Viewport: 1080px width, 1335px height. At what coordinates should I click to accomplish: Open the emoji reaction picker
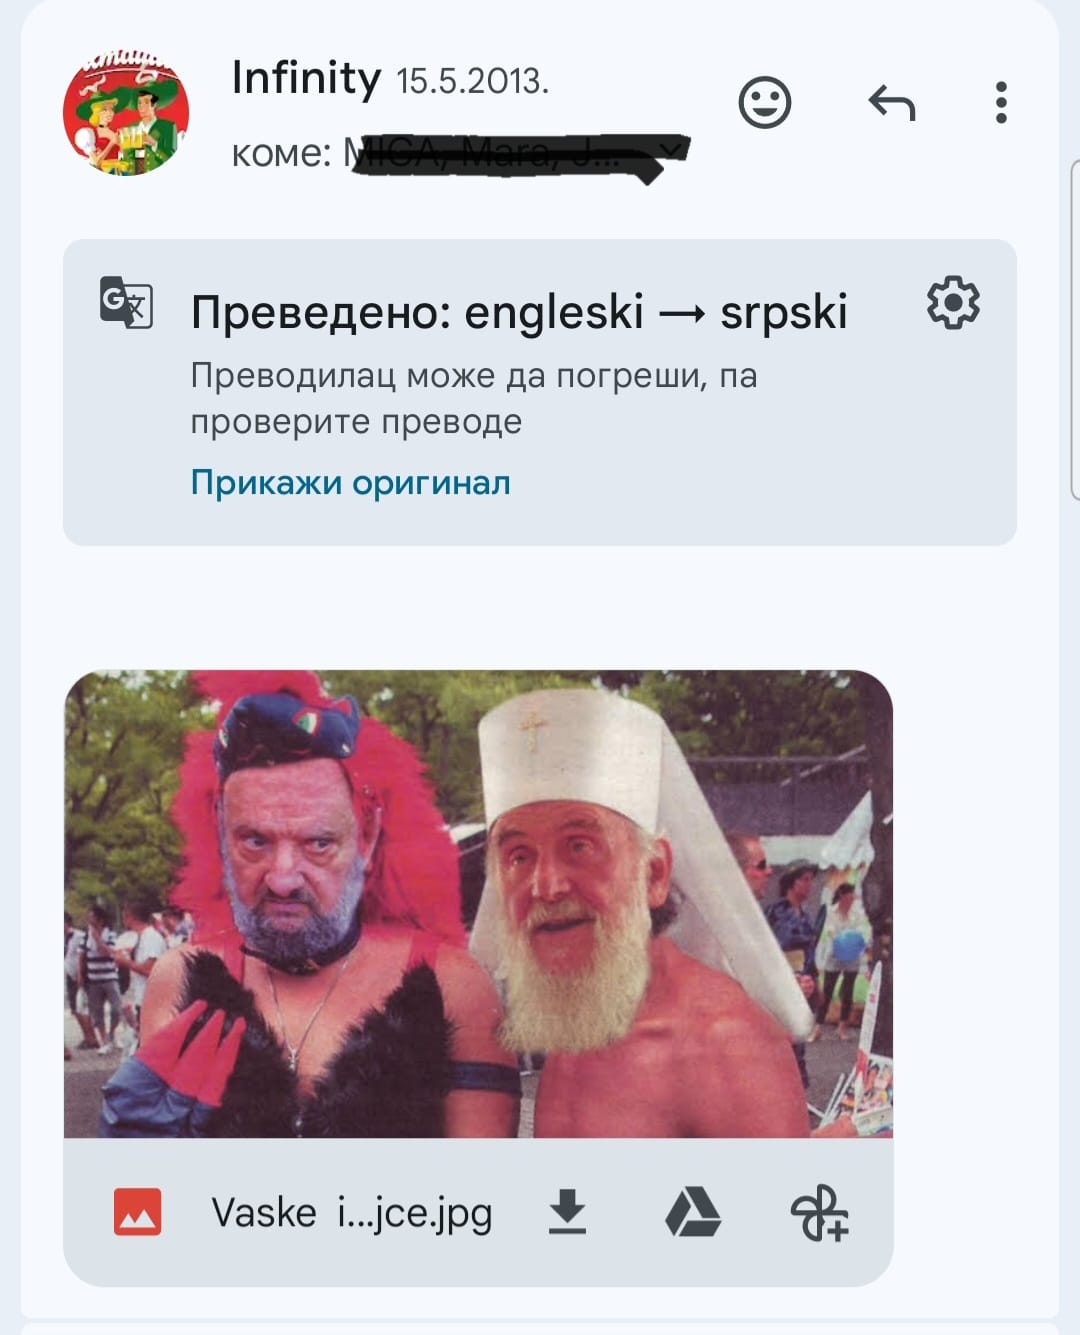coord(765,102)
